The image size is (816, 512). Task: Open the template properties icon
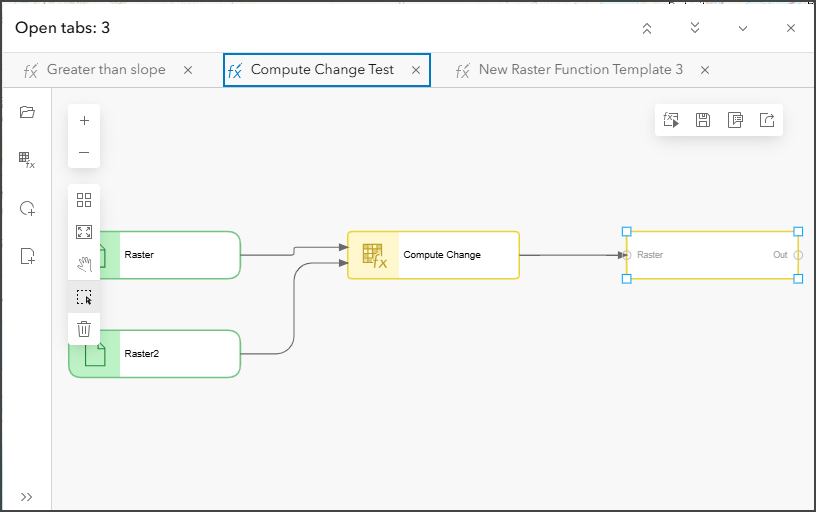click(735, 120)
